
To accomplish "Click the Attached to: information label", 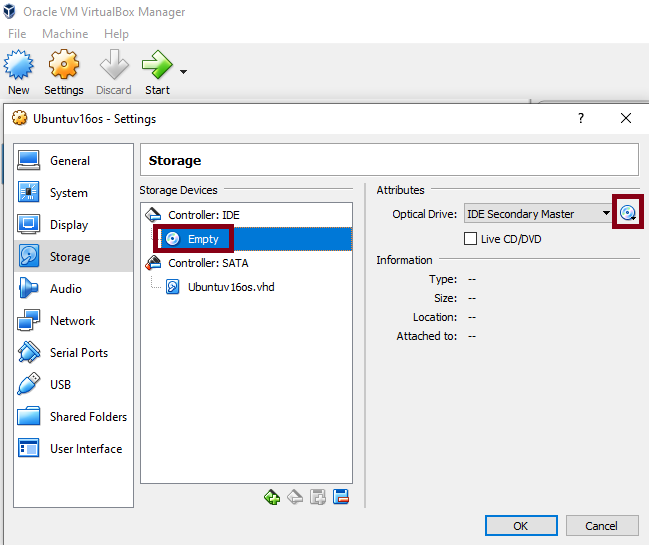I will point(427,336).
